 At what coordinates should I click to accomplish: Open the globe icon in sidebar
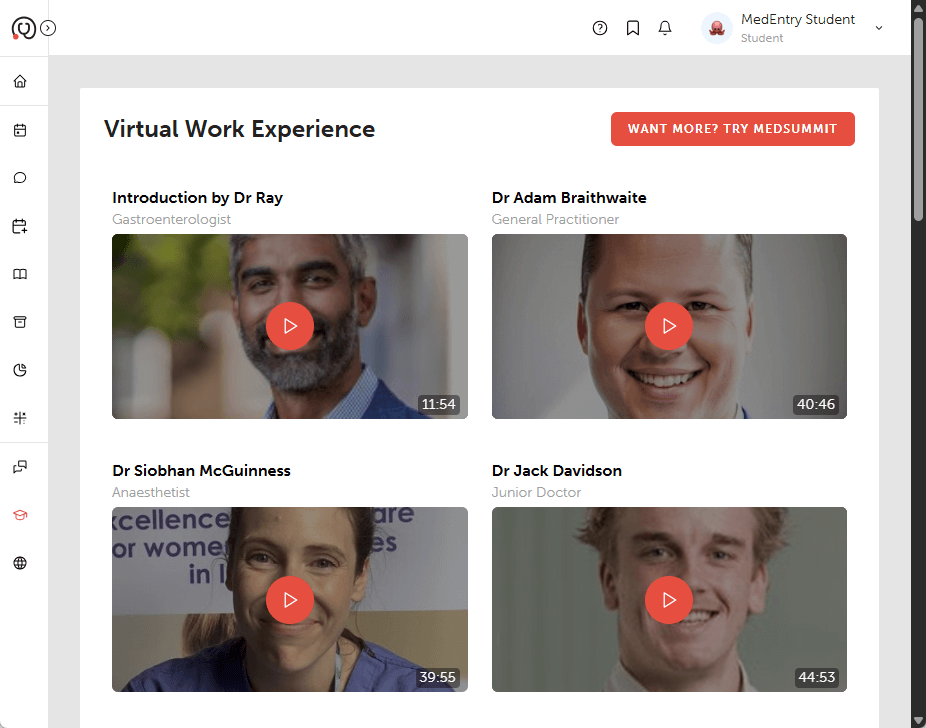pos(20,563)
